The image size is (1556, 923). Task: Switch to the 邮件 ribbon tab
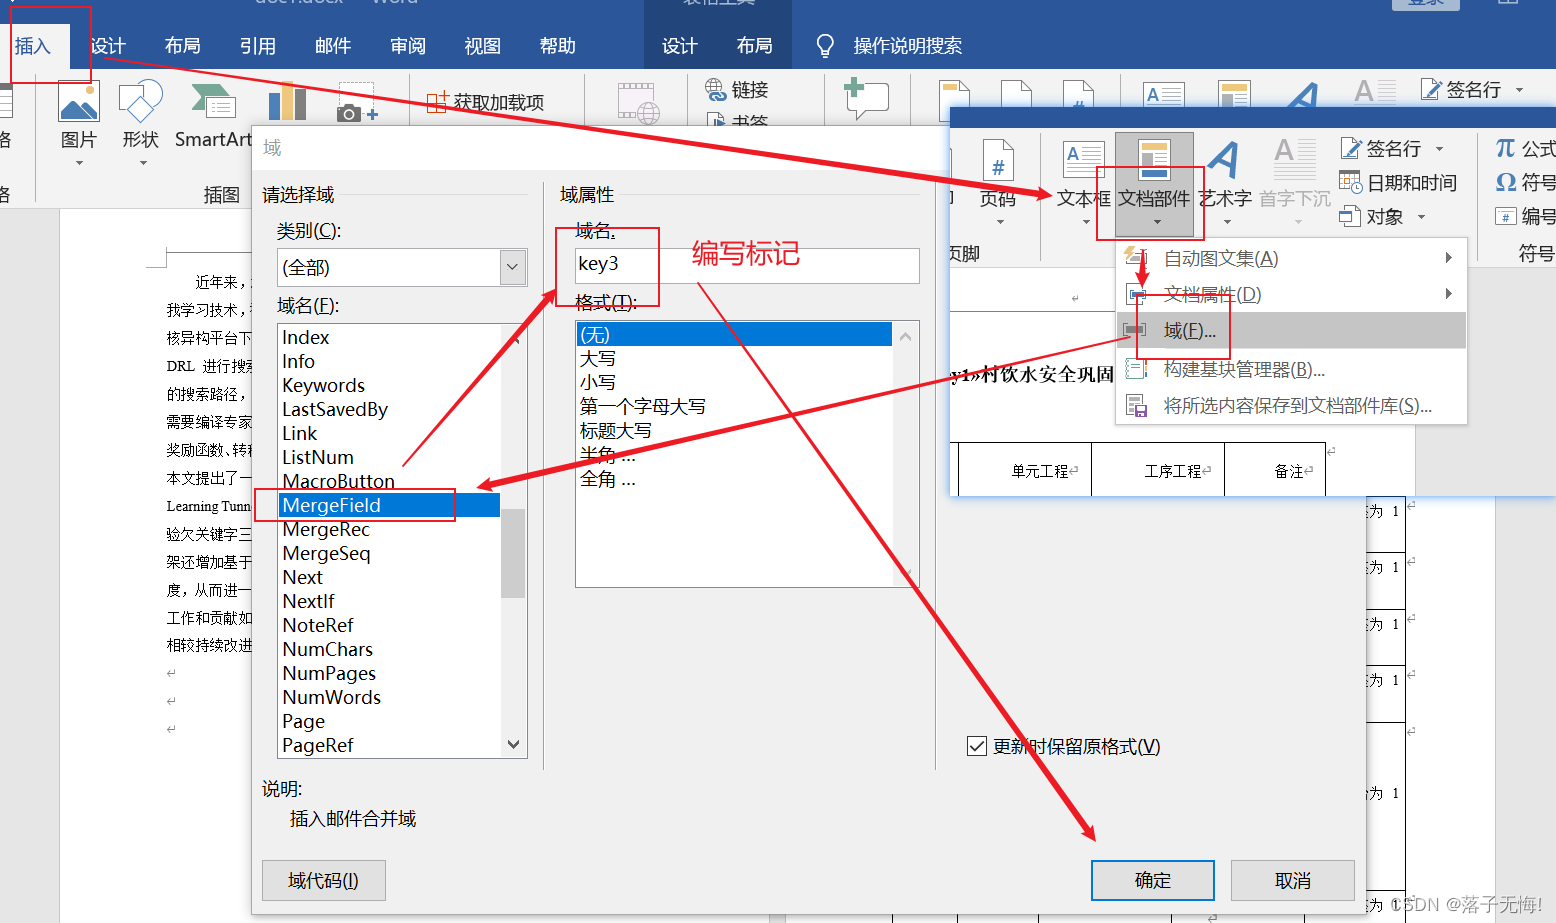click(x=332, y=44)
